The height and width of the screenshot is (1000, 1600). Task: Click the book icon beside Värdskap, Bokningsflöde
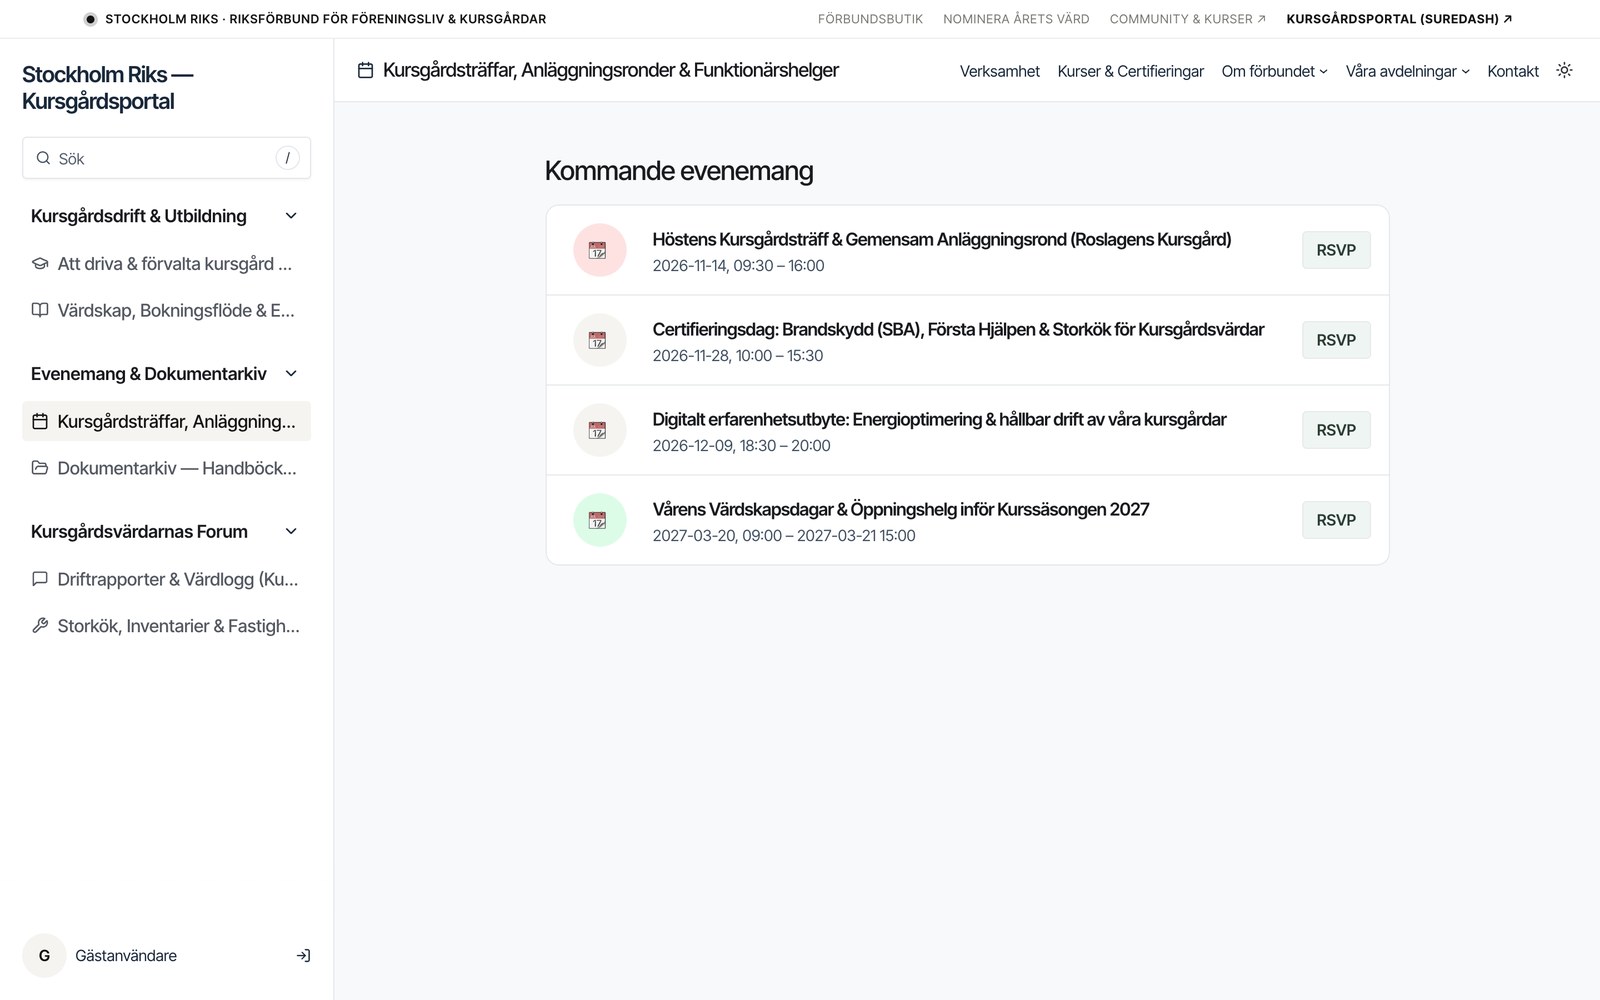click(40, 310)
